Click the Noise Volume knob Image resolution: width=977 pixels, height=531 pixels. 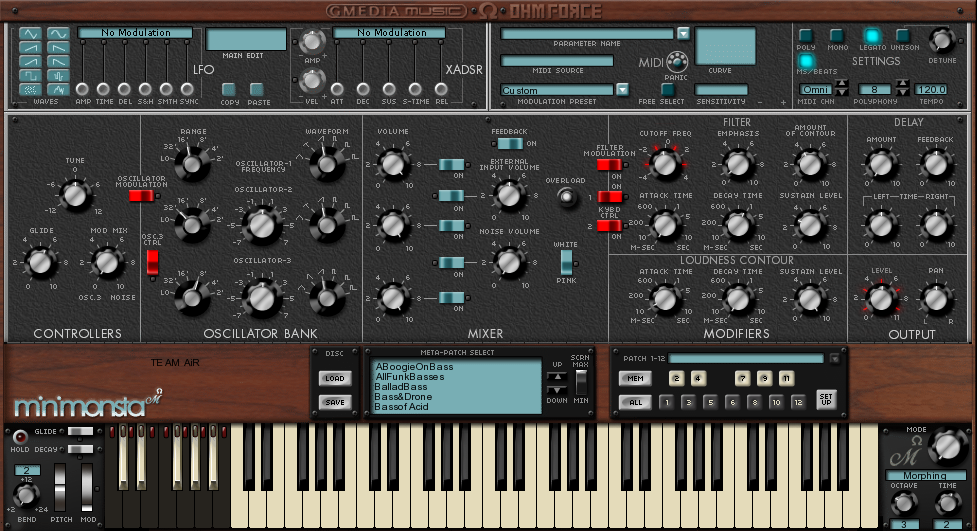(509, 262)
